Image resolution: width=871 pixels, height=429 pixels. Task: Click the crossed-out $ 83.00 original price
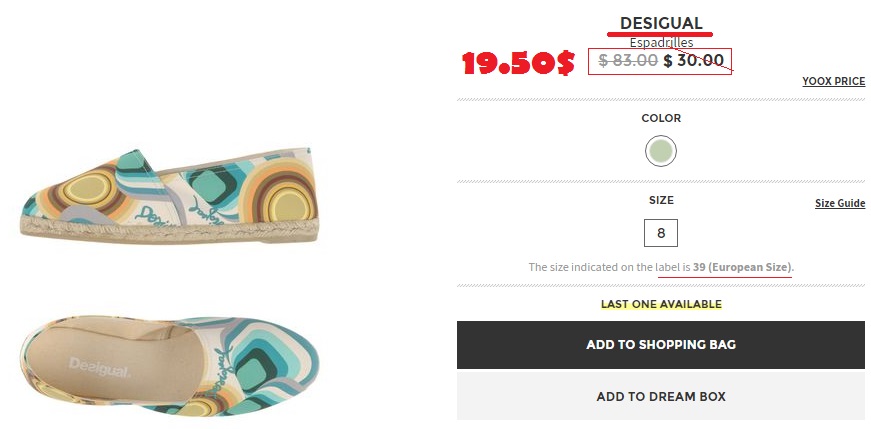(x=628, y=61)
